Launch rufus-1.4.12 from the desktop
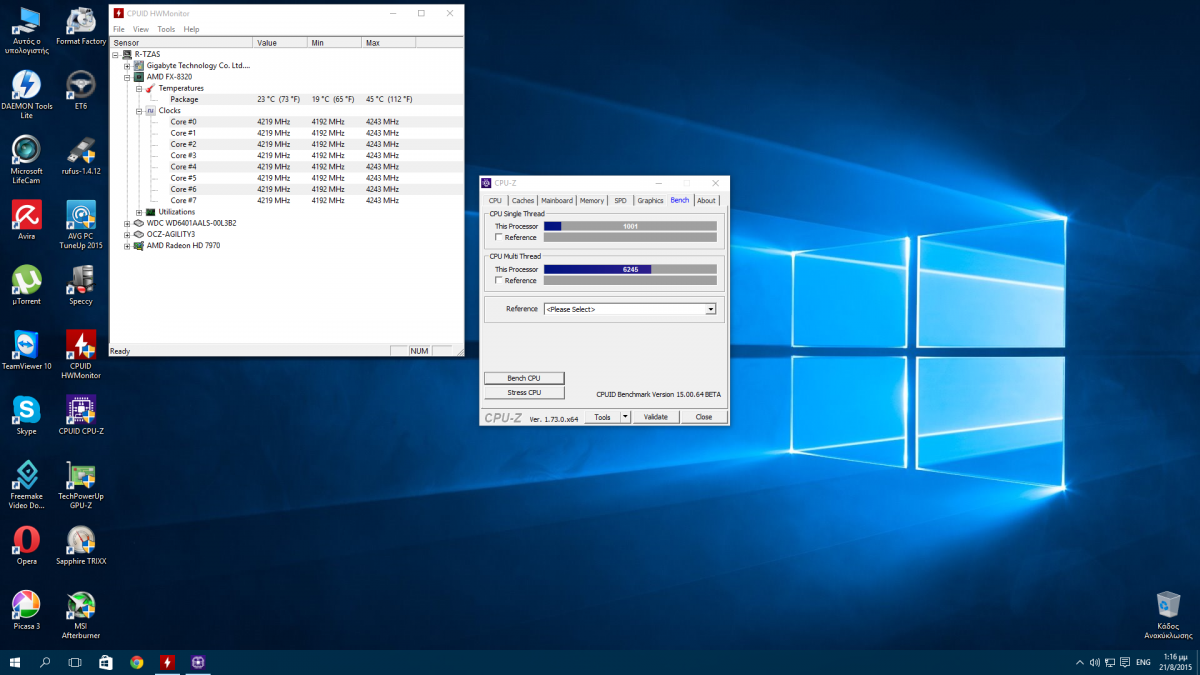The height and width of the screenshot is (675, 1200). point(81,156)
